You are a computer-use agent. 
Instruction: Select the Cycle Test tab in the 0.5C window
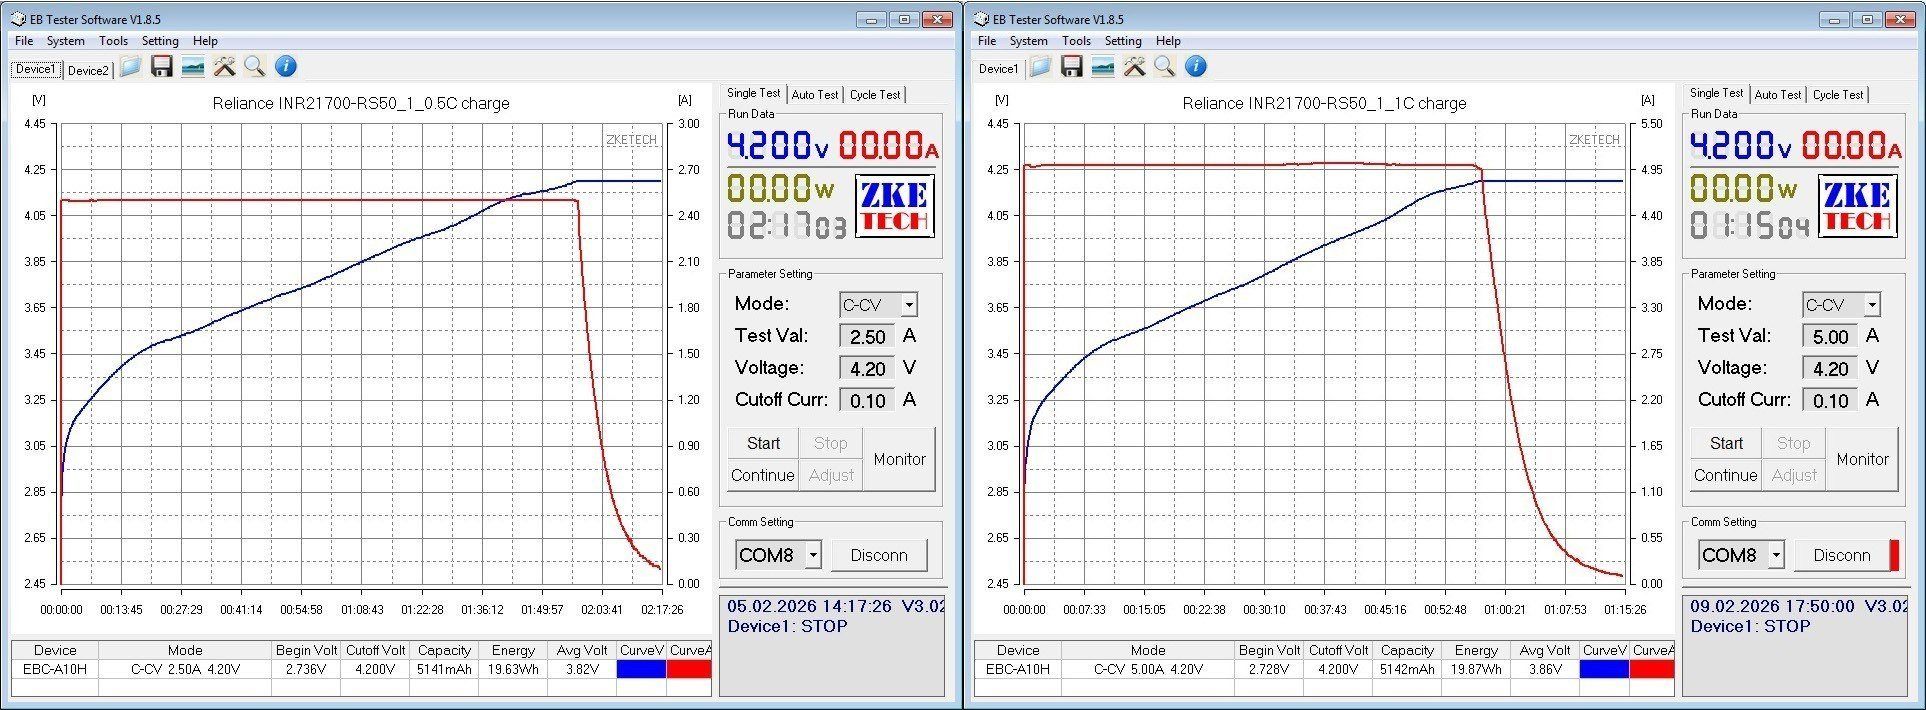tap(875, 95)
